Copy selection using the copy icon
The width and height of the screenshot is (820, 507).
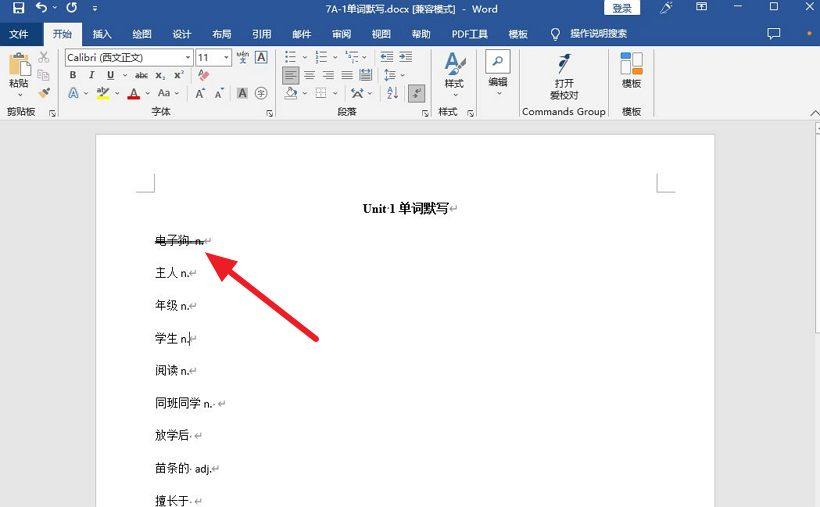[x=44, y=75]
